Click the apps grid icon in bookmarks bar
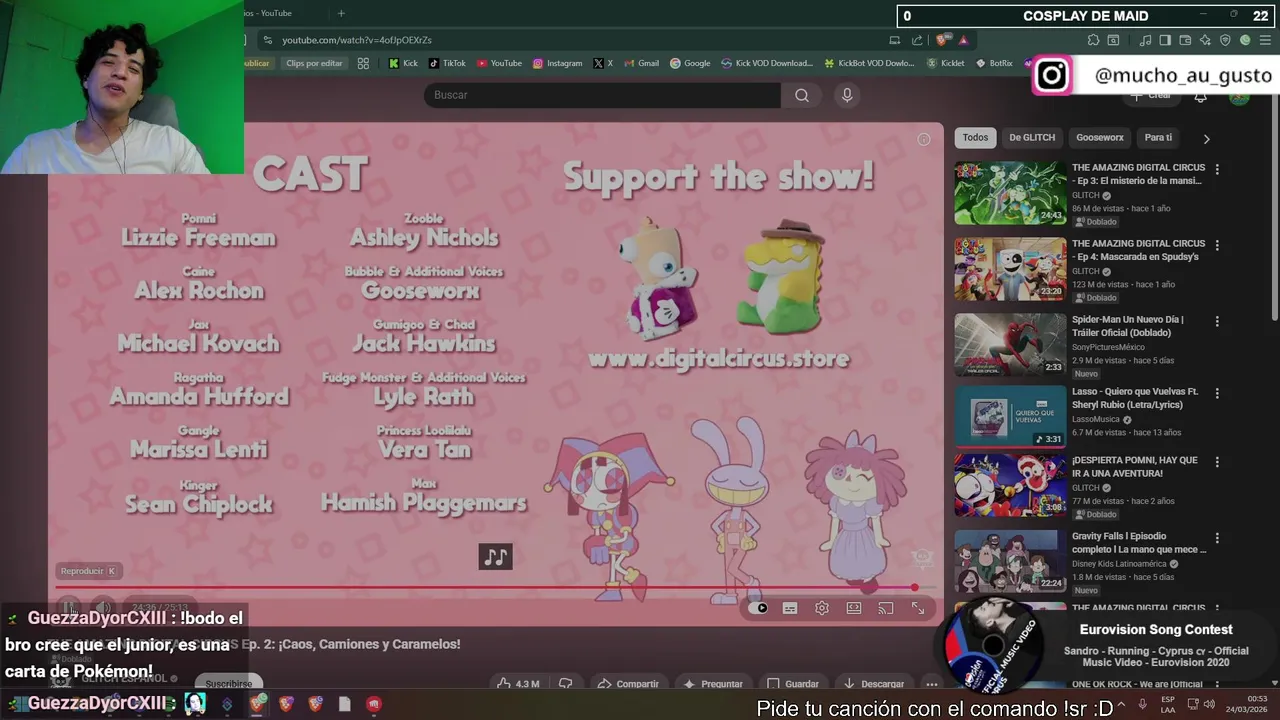Viewport: 1280px width, 720px height. (x=363, y=63)
